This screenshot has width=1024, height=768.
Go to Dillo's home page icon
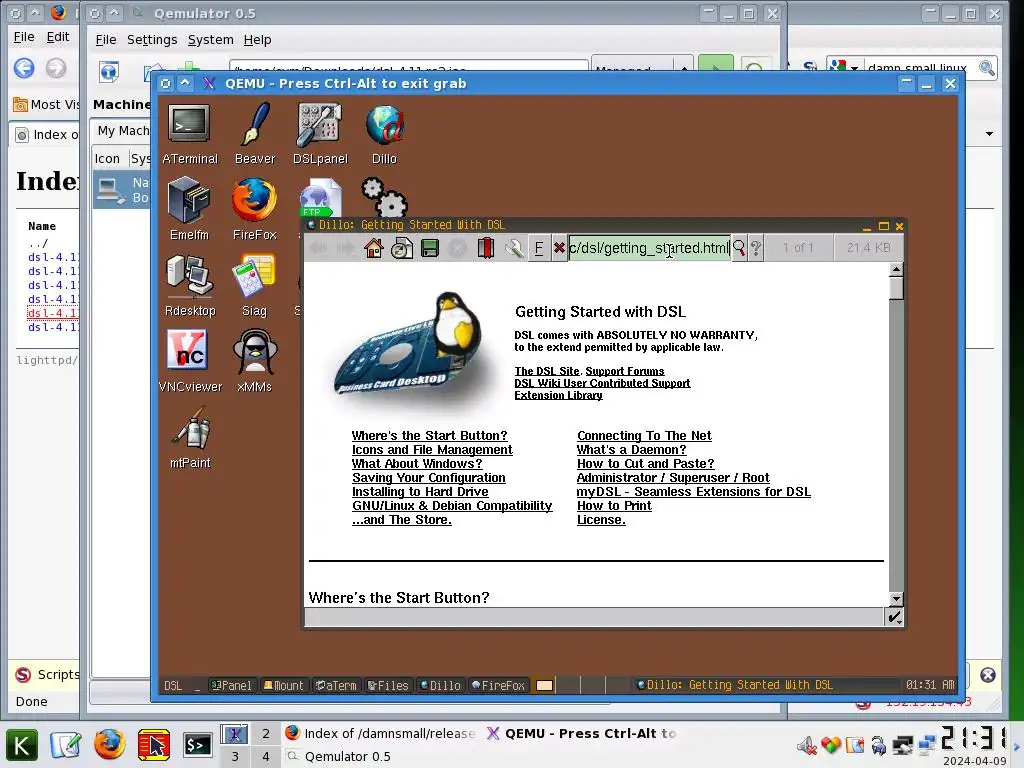(374, 248)
